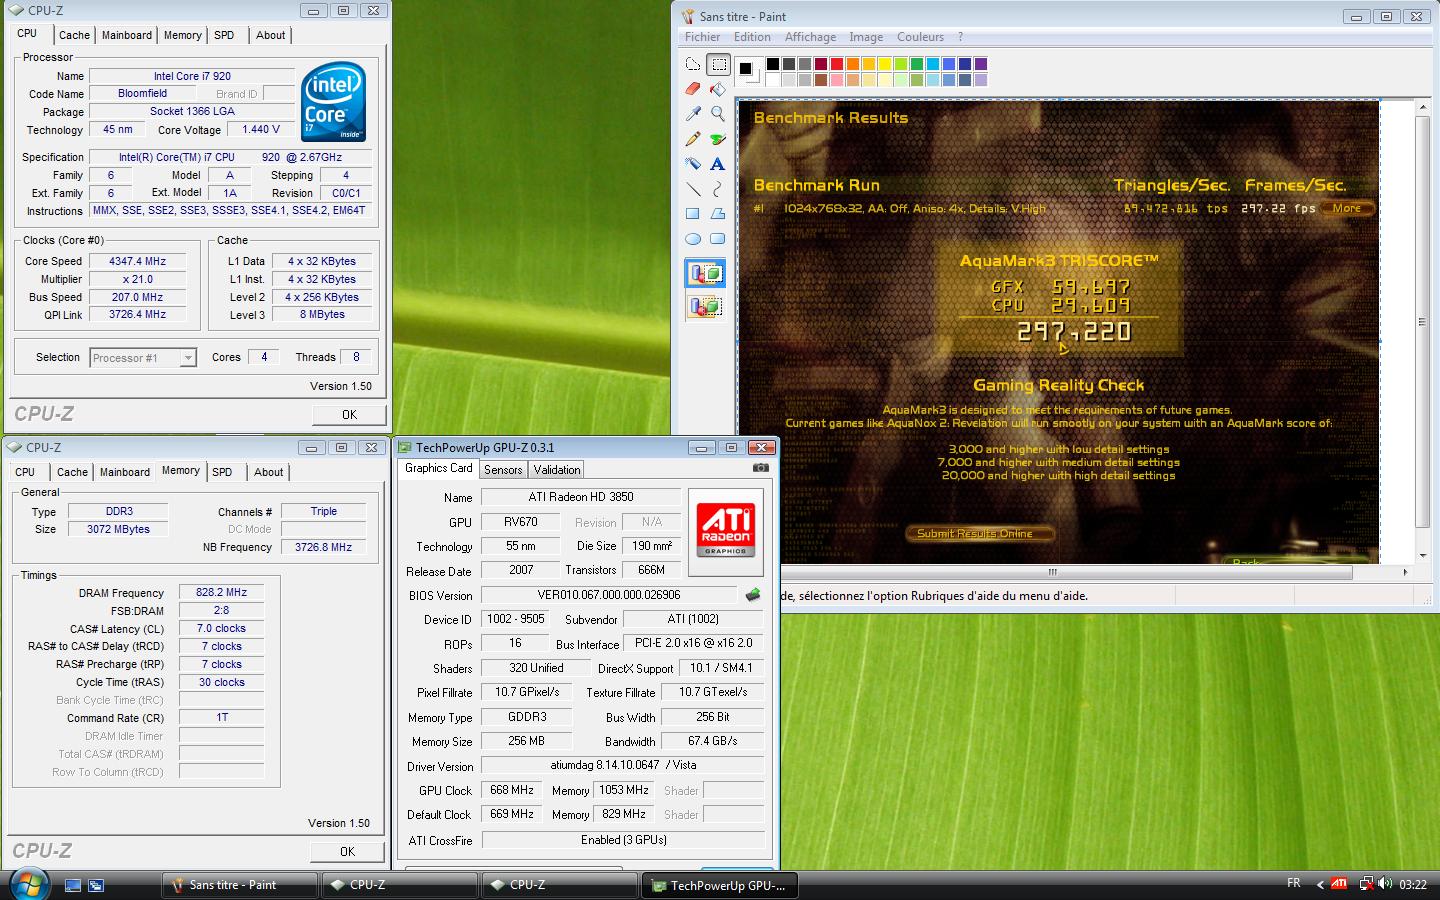Open the volume speaker tray icon

tap(1385, 884)
